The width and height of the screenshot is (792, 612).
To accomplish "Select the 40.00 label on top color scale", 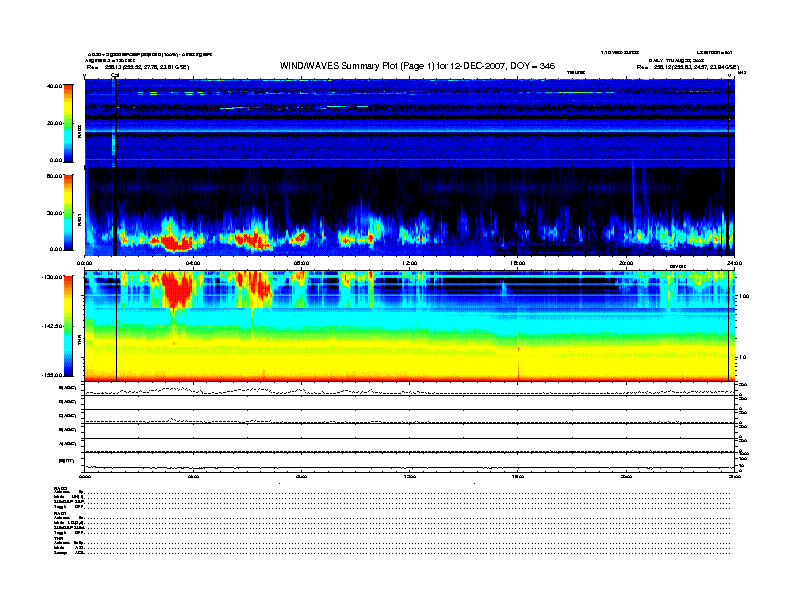I will pyautogui.click(x=54, y=86).
